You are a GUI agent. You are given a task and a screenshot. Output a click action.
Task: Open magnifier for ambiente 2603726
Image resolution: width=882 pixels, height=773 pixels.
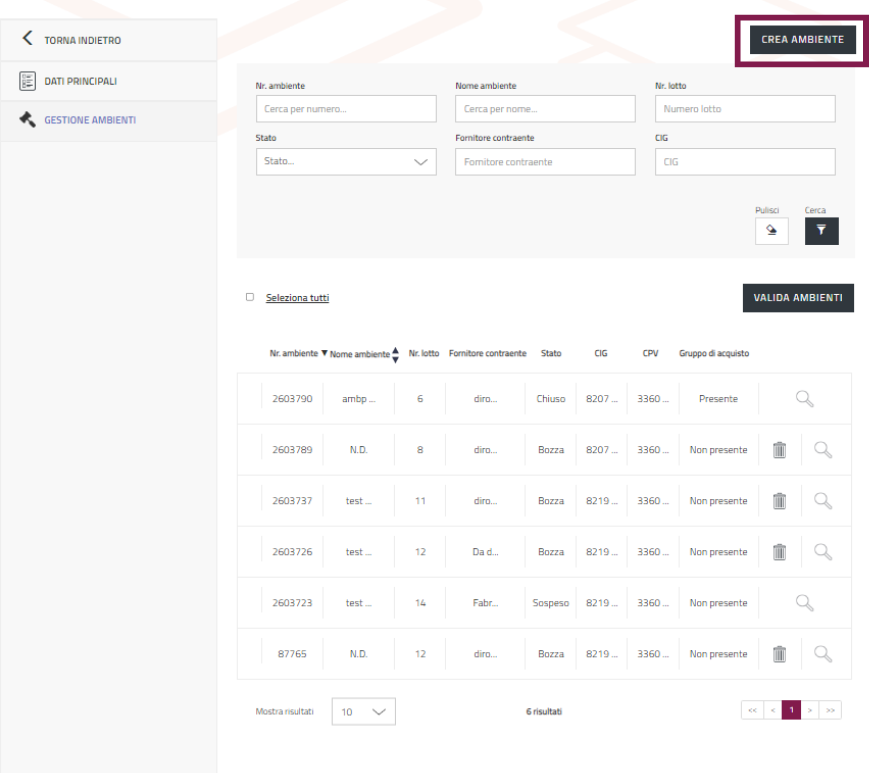823,552
